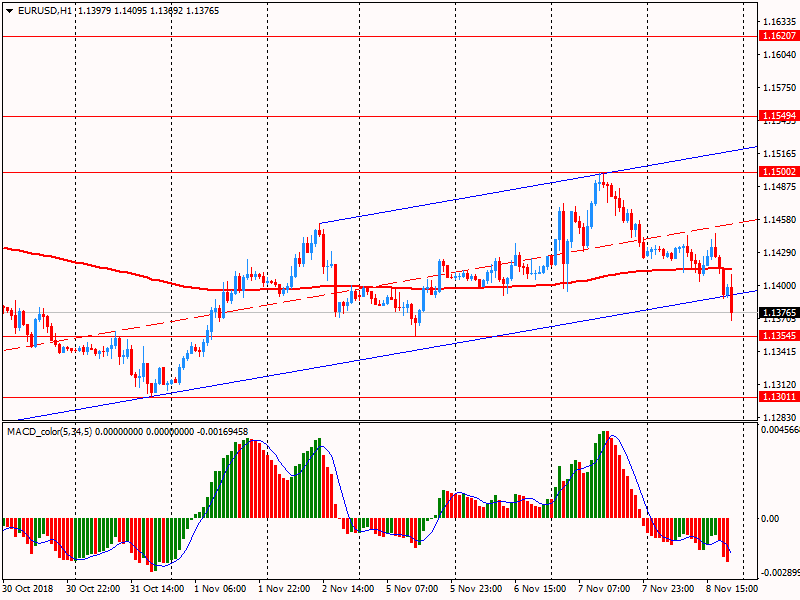Viewport: 800px width, 600px height.
Task: Click the 1.14000 price axis value
Action: point(777,286)
